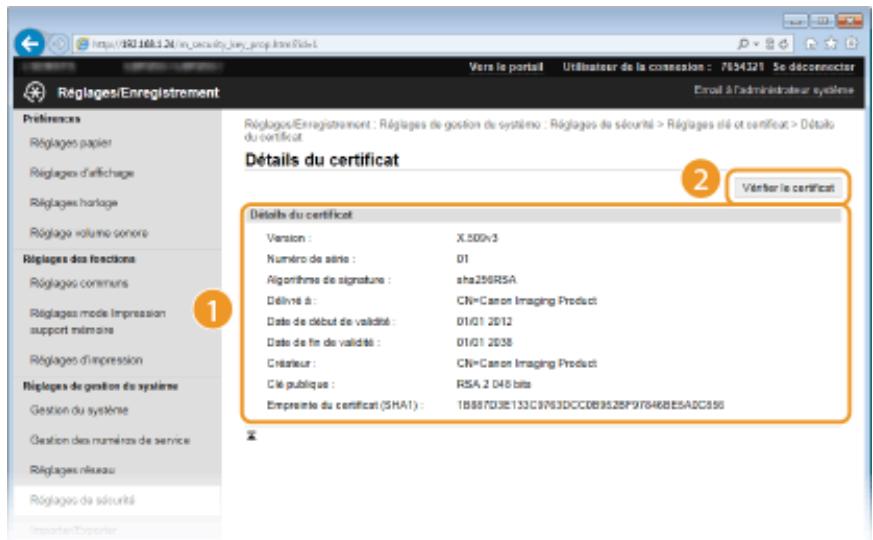Click the Numéro de série label
This screenshot has height=540, width=873.
click(311, 259)
